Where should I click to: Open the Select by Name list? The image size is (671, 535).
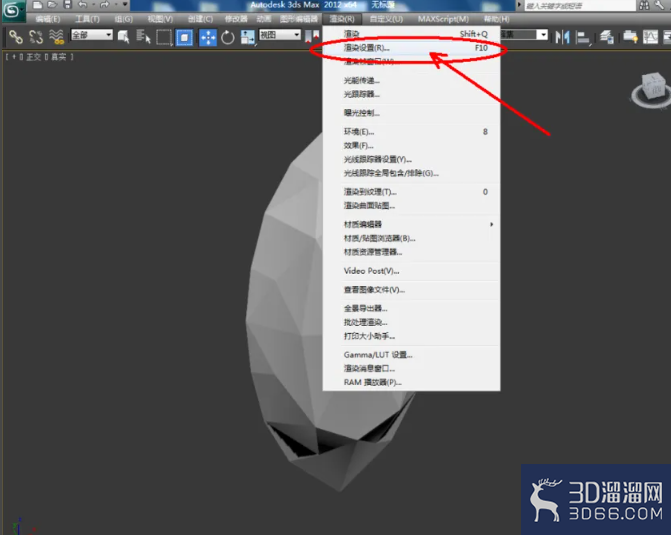(x=143, y=37)
